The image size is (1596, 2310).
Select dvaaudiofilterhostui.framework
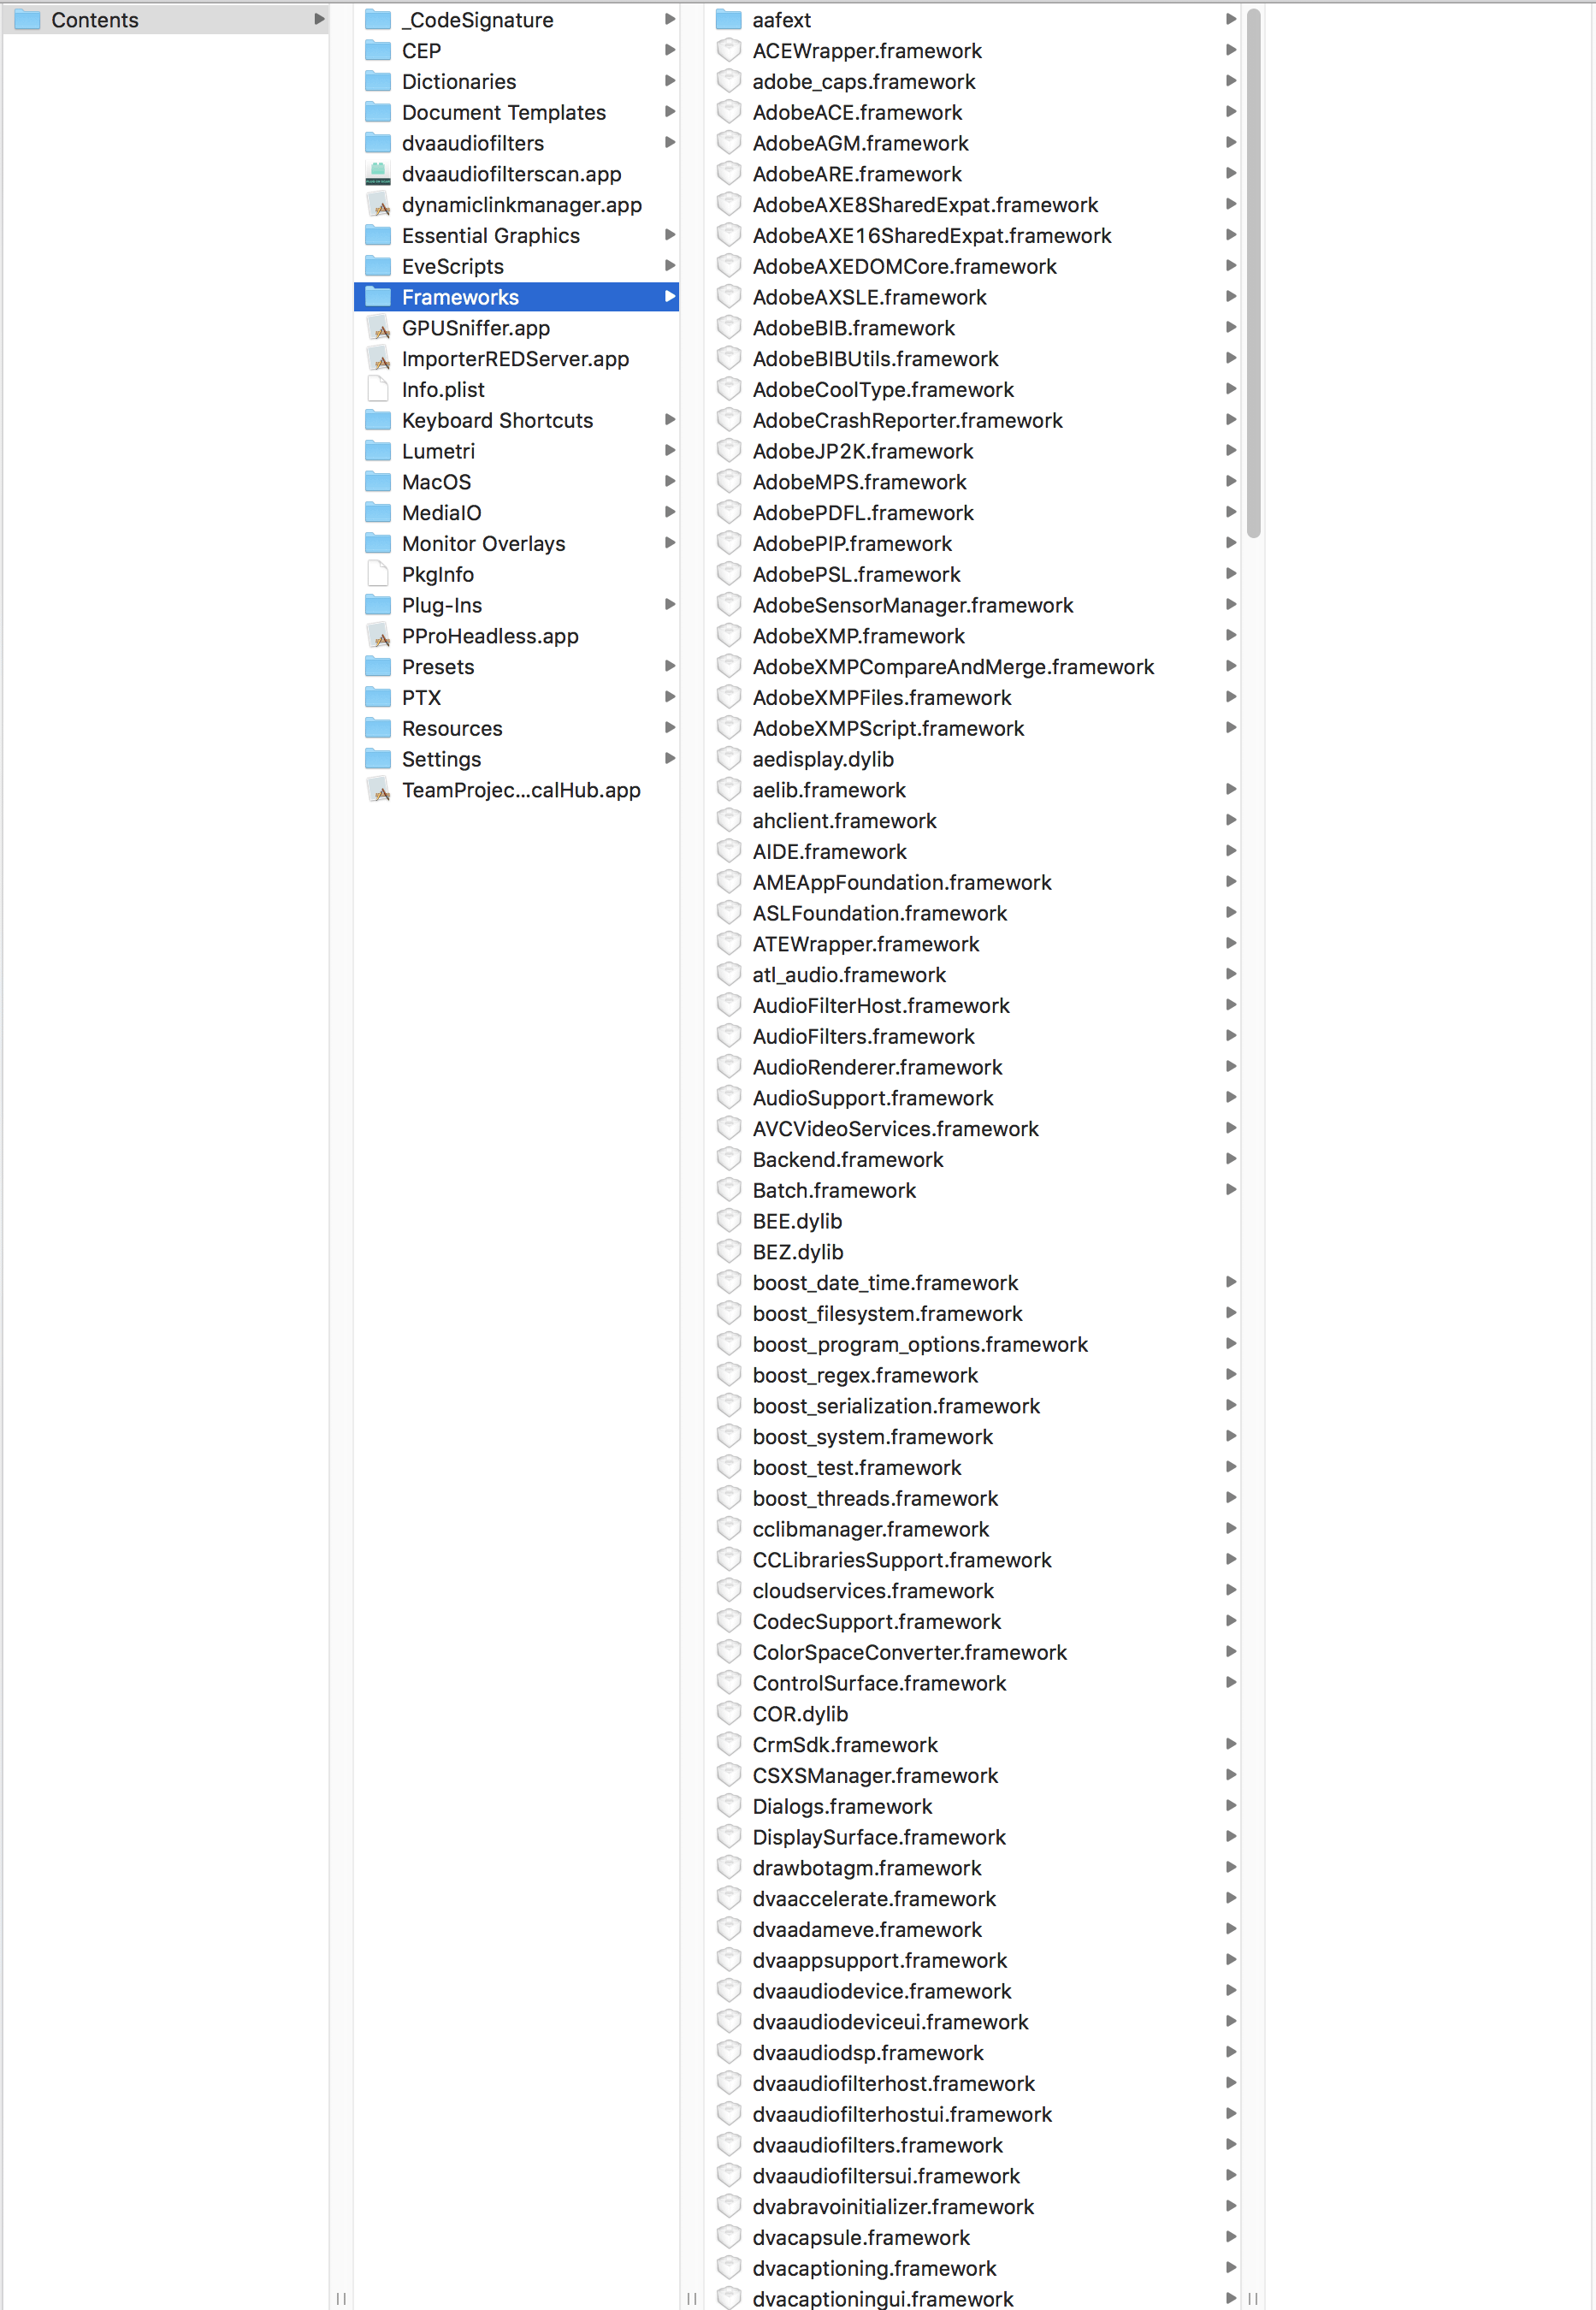[972, 2113]
